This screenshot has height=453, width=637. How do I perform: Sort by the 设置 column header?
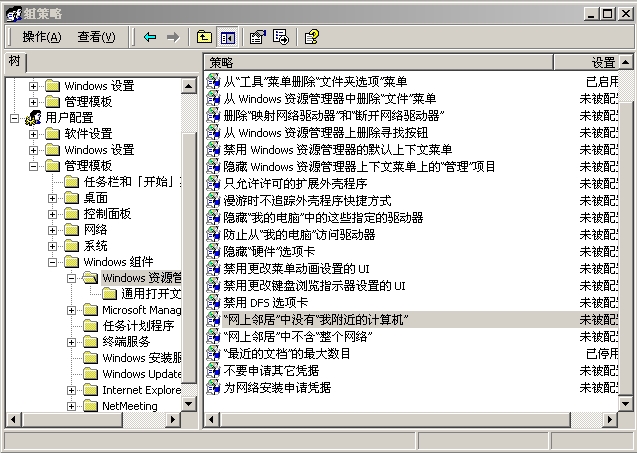click(586, 63)
